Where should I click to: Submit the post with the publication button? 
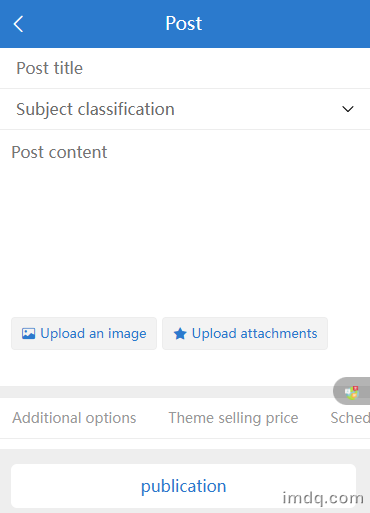[184, 486]
